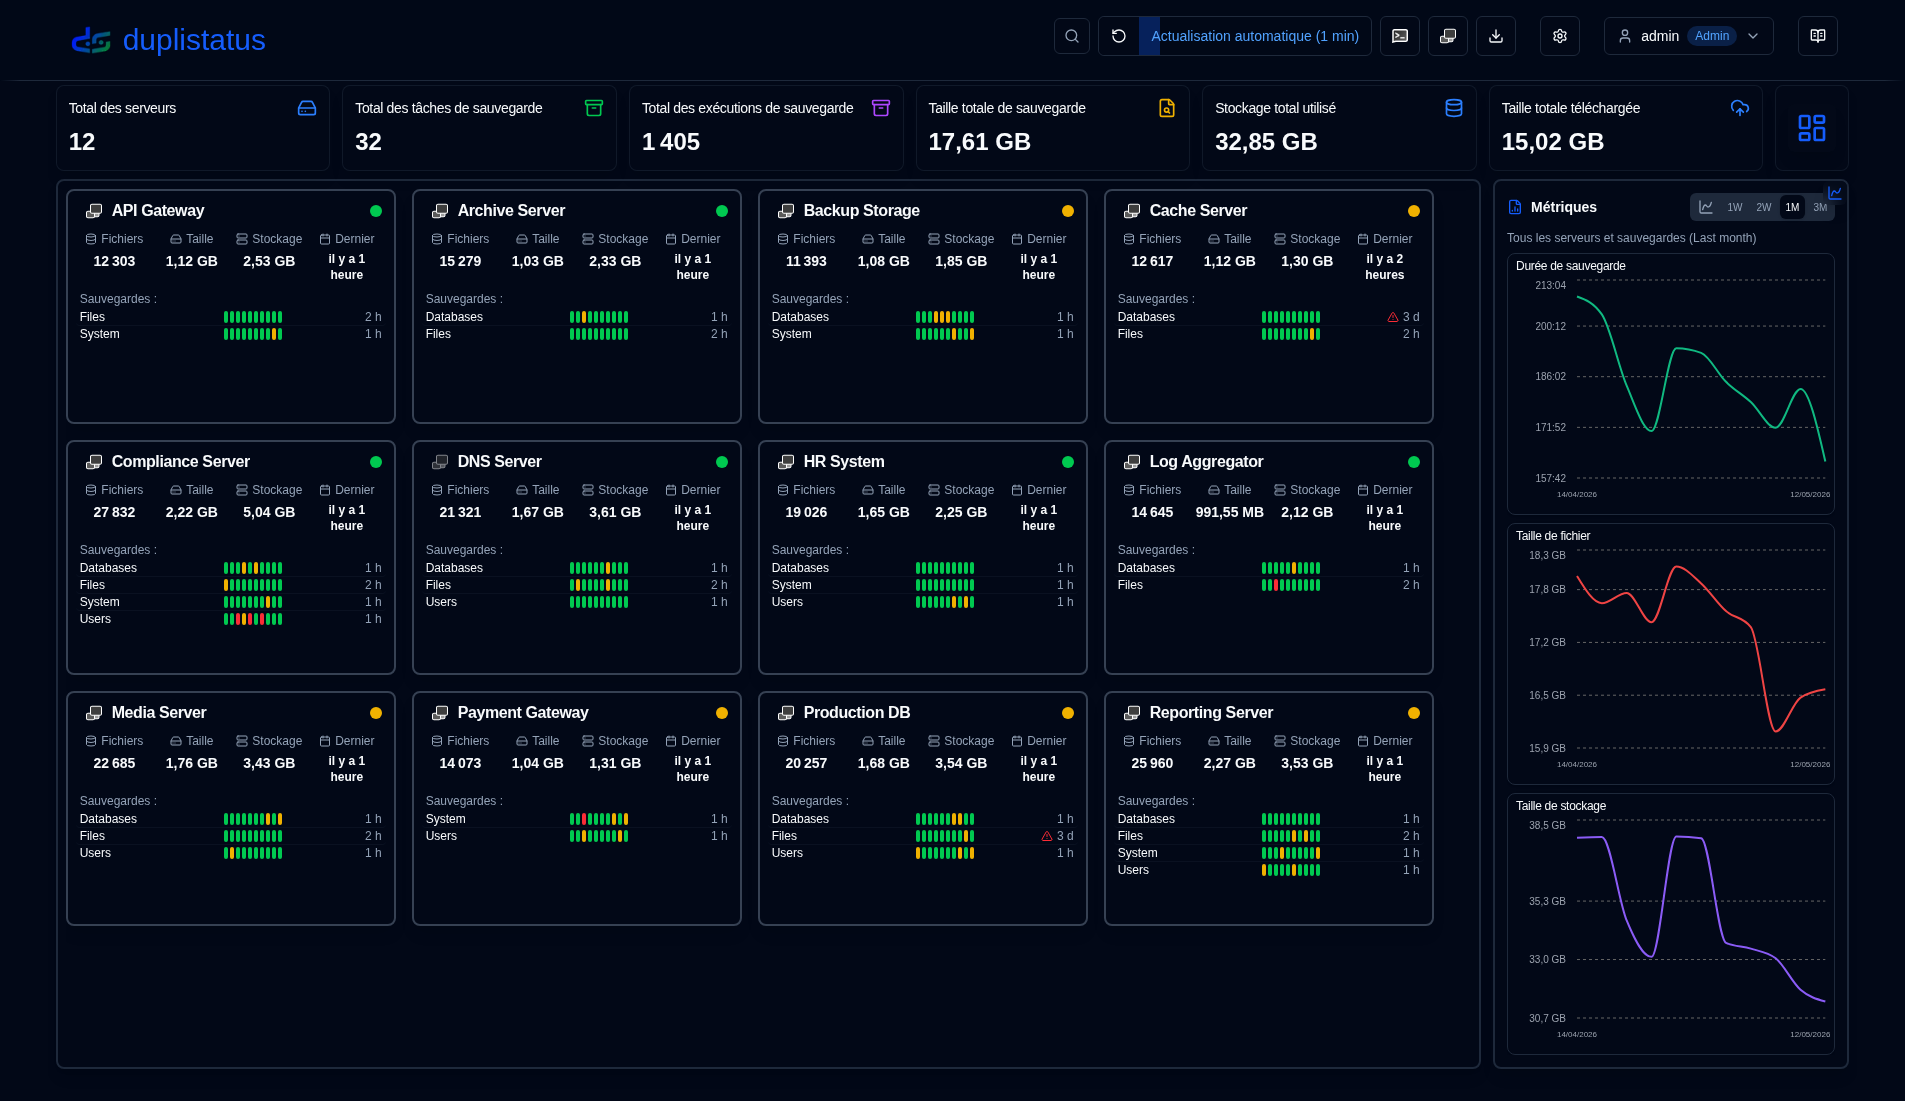The height and width of the screenshot is (1101, 1905).
Task: Toggle Actualisation automatique (1 min)
Action: [1255, 36]
